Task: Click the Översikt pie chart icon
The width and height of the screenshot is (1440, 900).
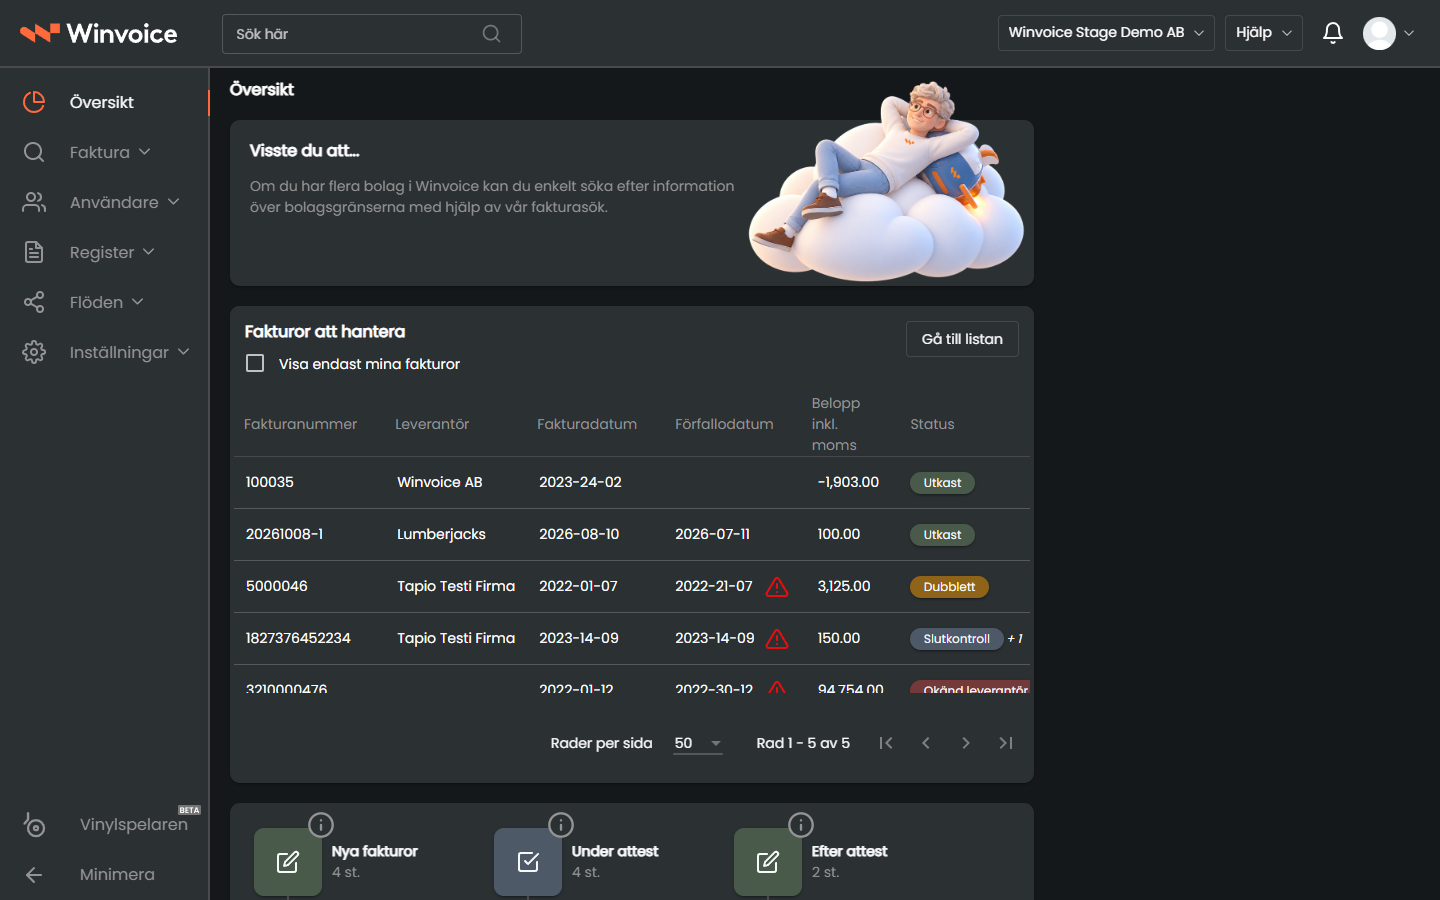Action: click(x=34, y=102)
